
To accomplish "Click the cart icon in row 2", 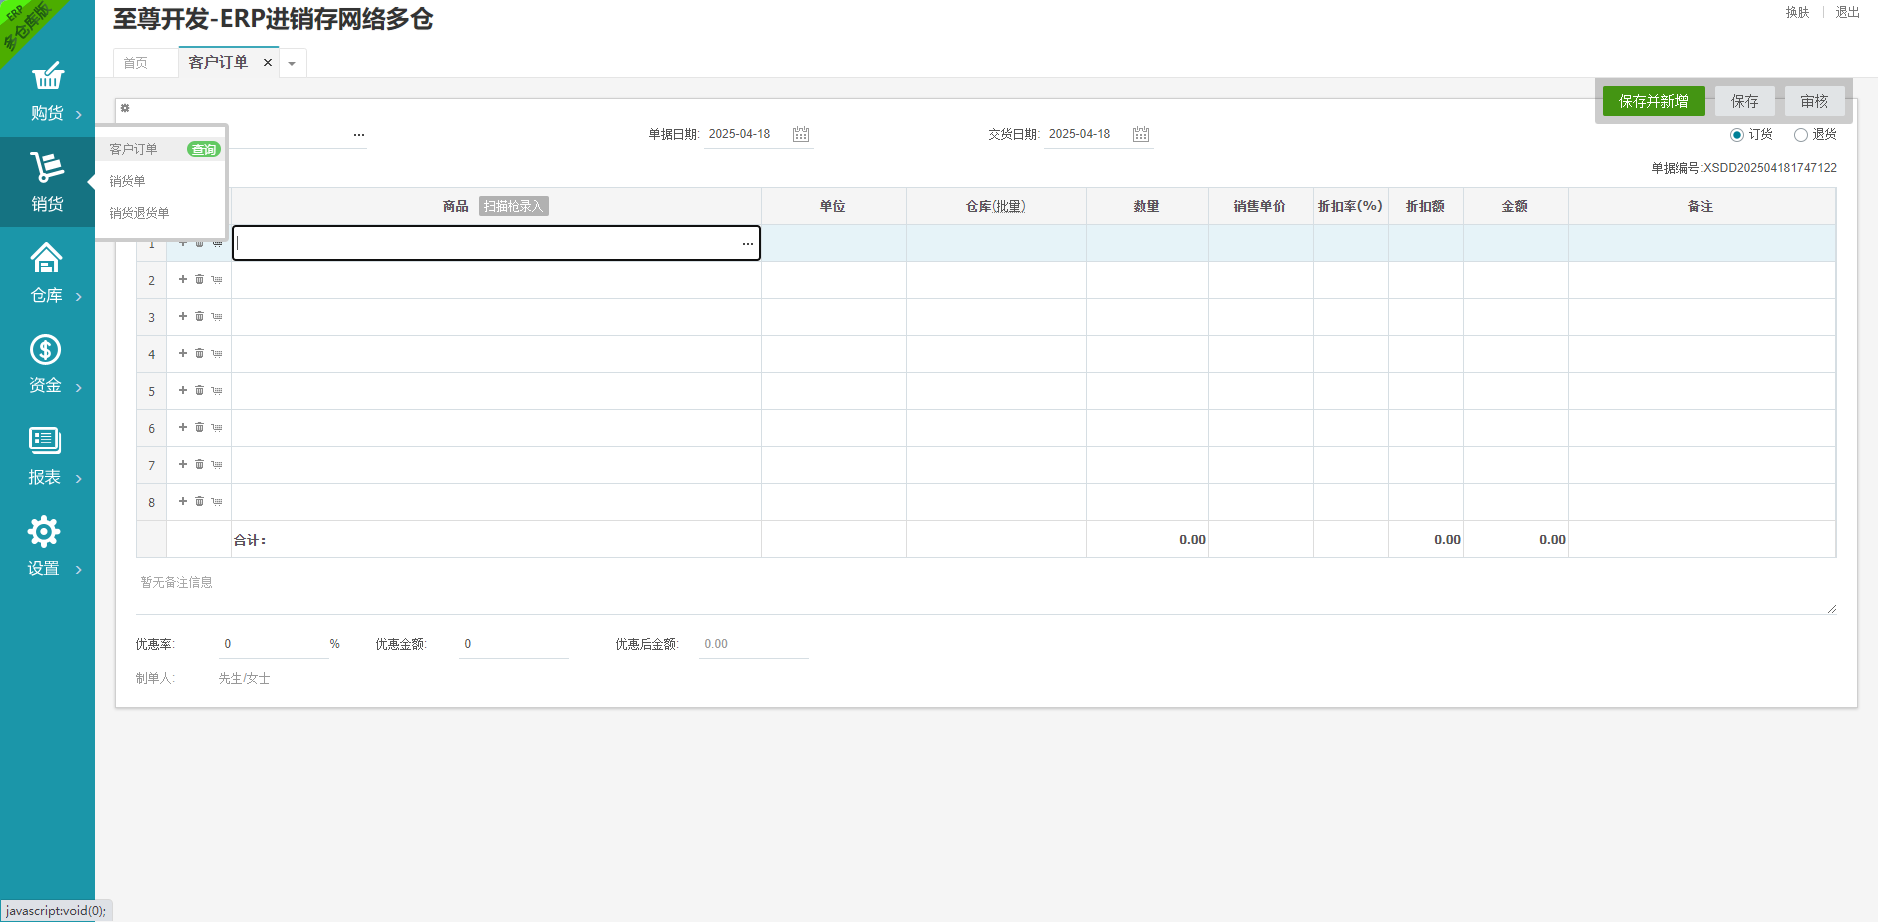I will click(x=217, y=280).
